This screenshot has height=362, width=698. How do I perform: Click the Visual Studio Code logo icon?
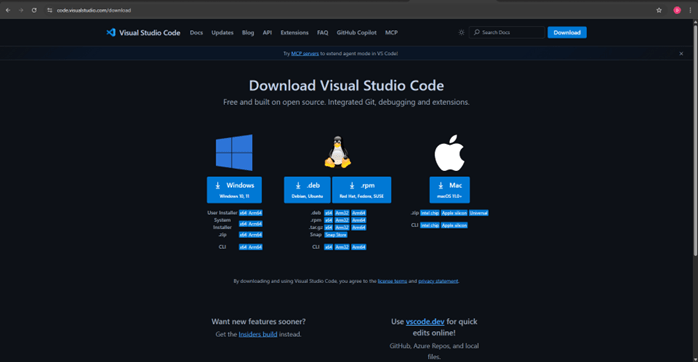coord(111,33)
